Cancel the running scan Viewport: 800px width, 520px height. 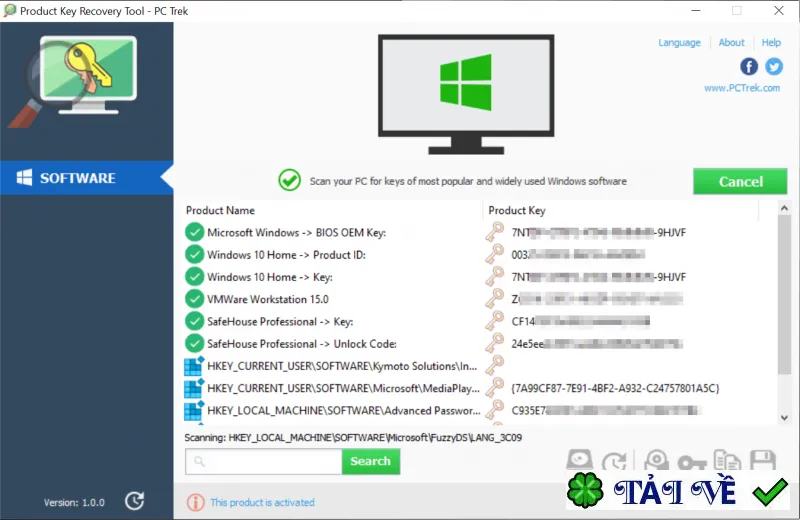tap(740, 181)
